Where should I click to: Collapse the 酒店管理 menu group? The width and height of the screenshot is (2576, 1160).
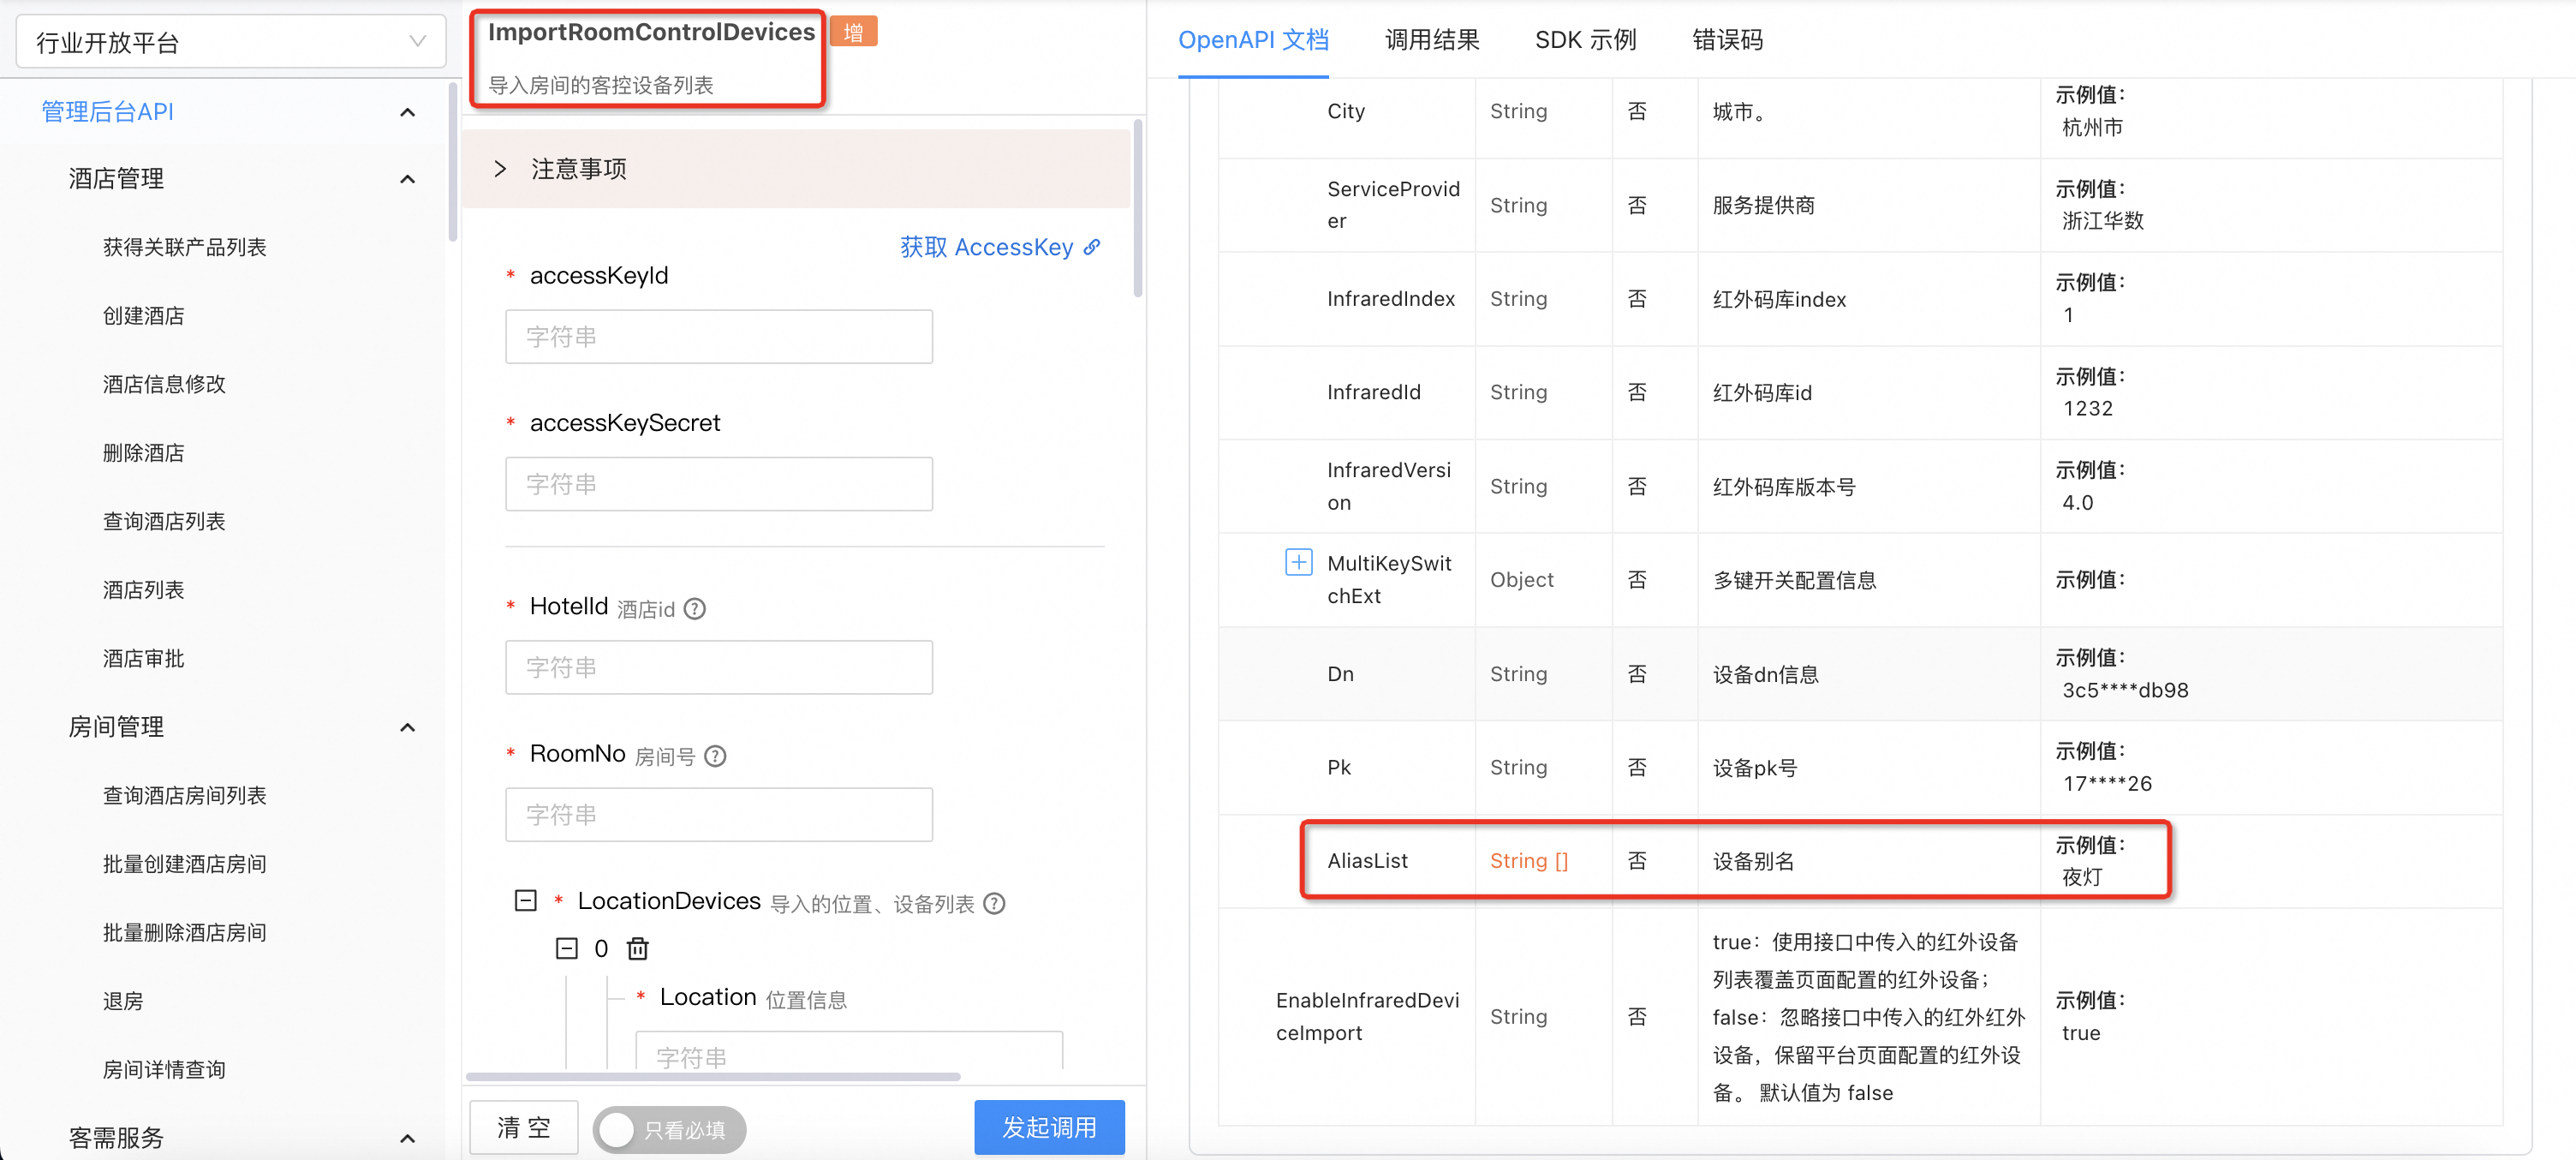coord(407,180)
